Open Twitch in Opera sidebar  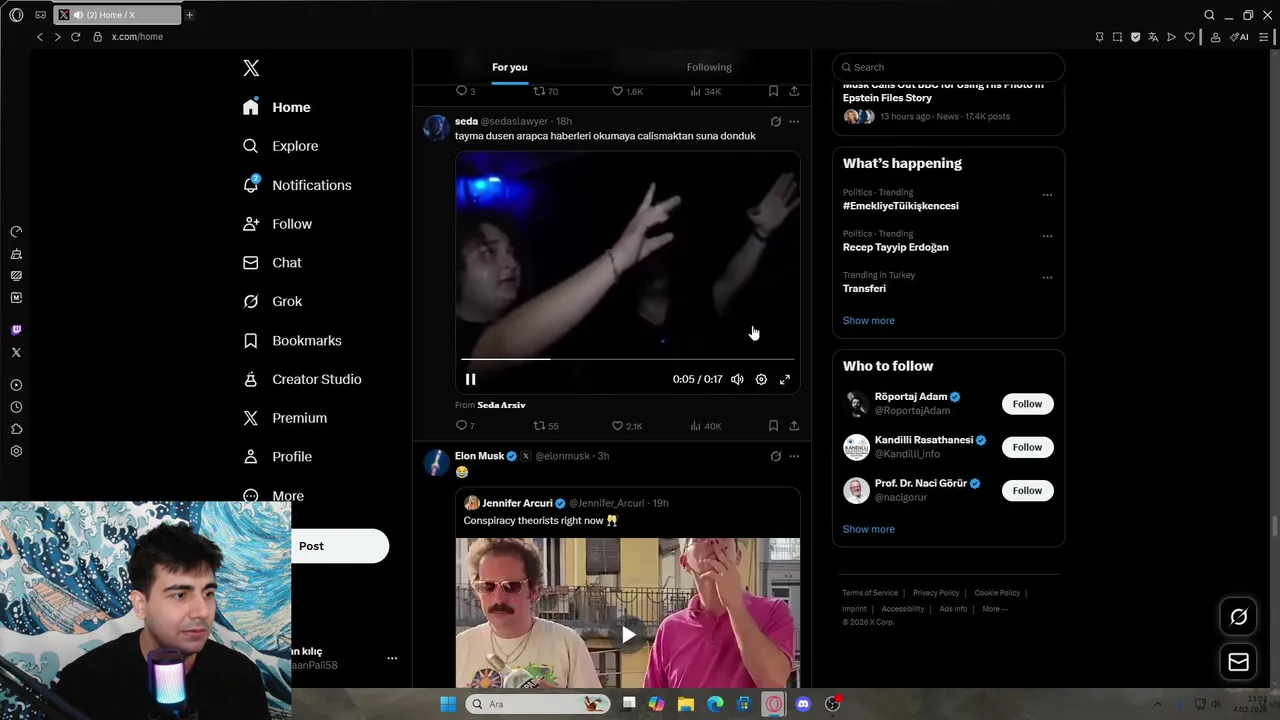(x=16, y=330)
